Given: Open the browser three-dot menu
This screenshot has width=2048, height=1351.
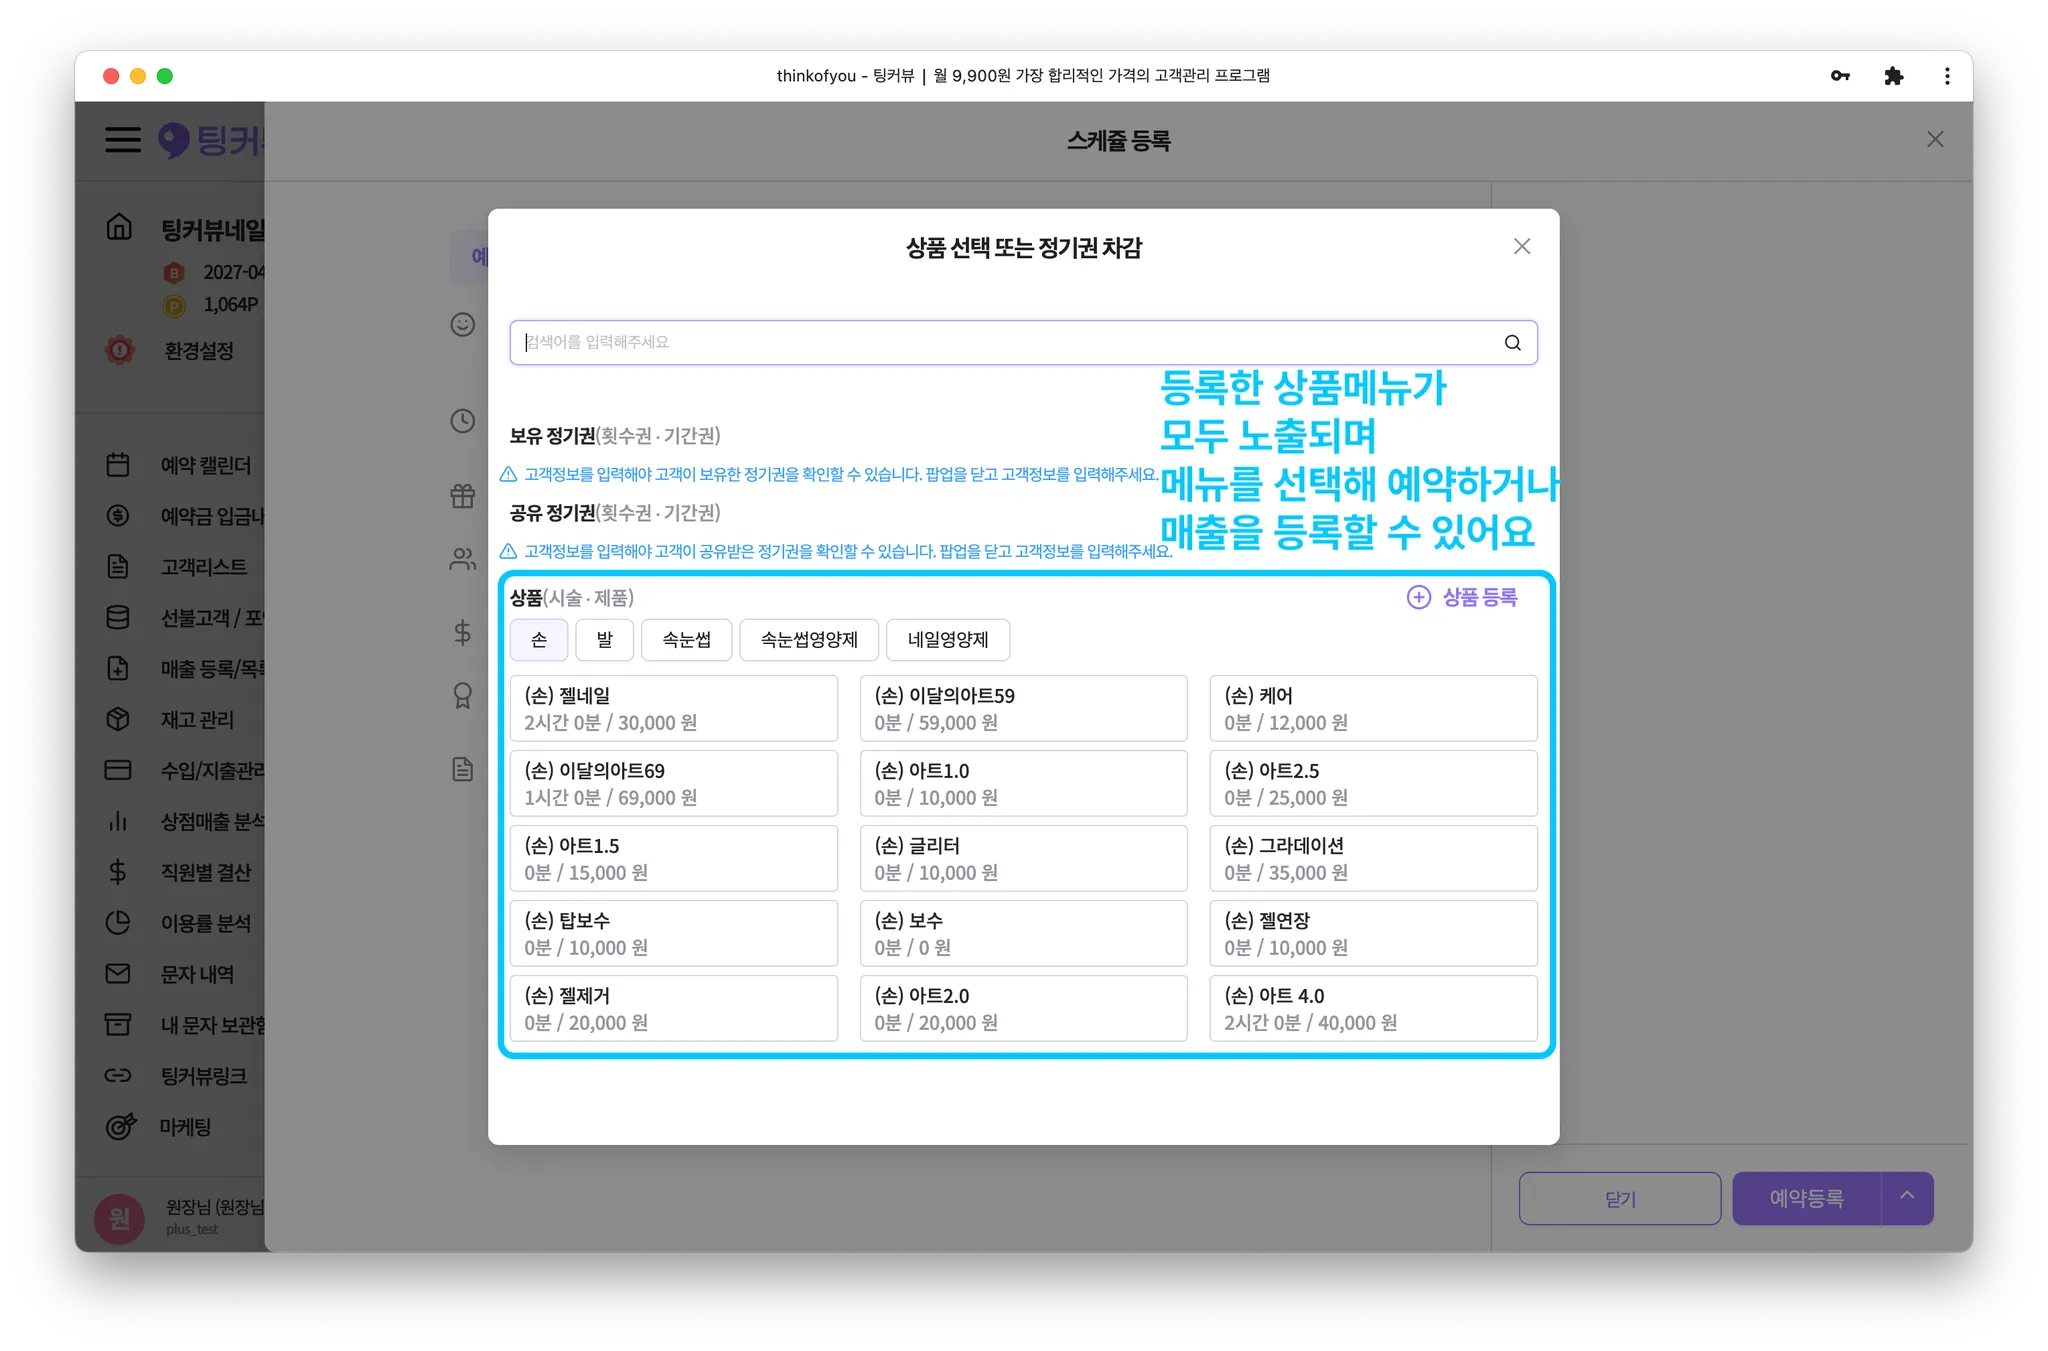Looking at the screenshot, I should coord(1946,76).
